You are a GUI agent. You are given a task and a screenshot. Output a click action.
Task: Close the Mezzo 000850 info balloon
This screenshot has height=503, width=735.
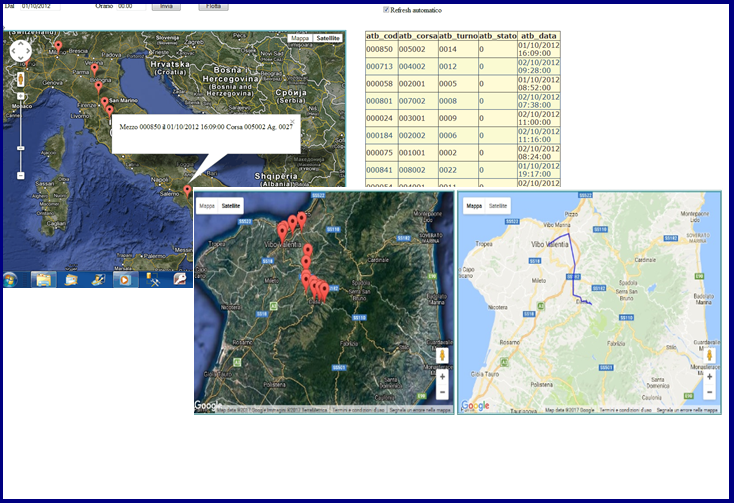pos(292,121)
